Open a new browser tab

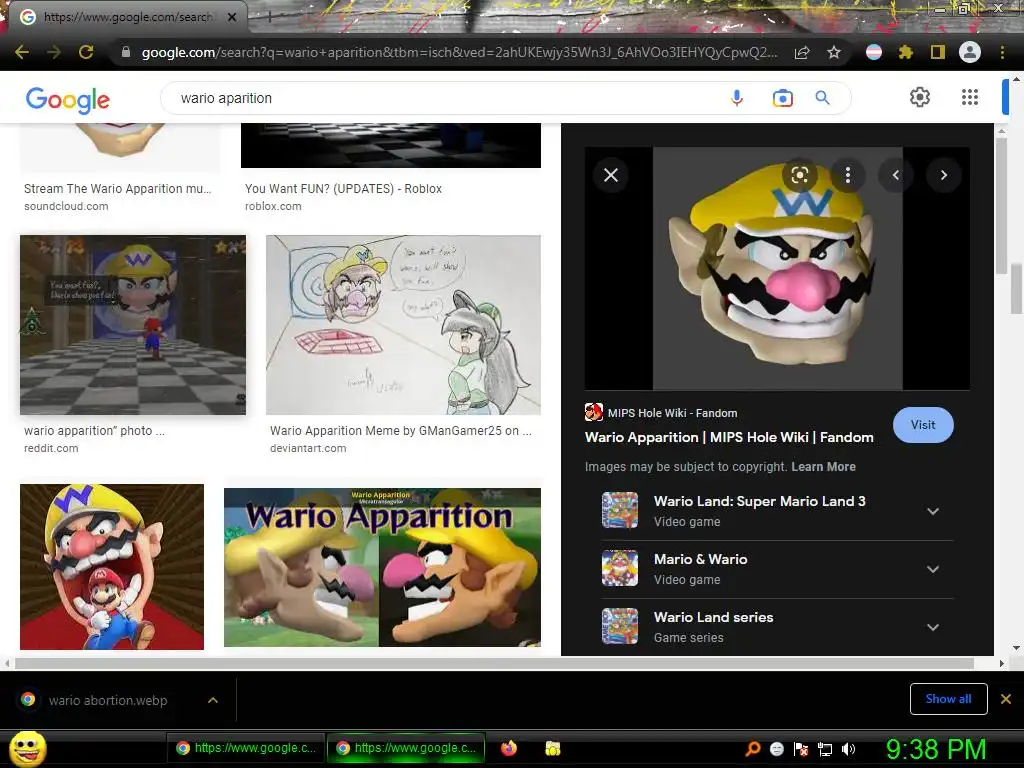[x=270, y=18]
